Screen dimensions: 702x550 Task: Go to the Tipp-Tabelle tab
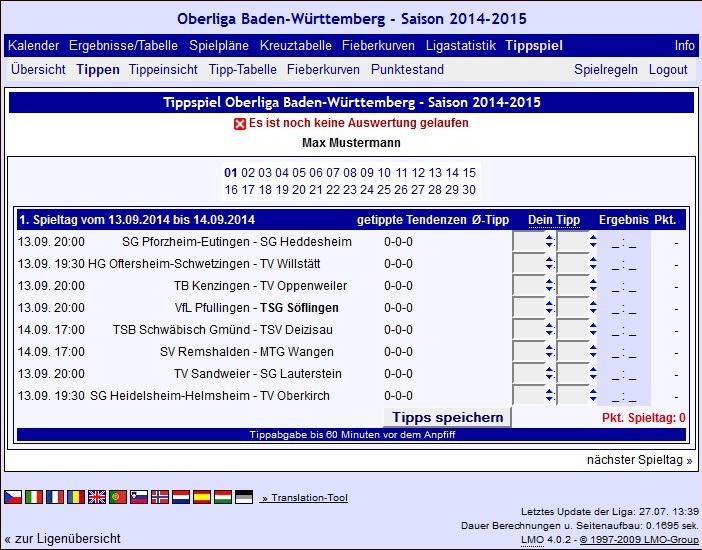[243, 70]
